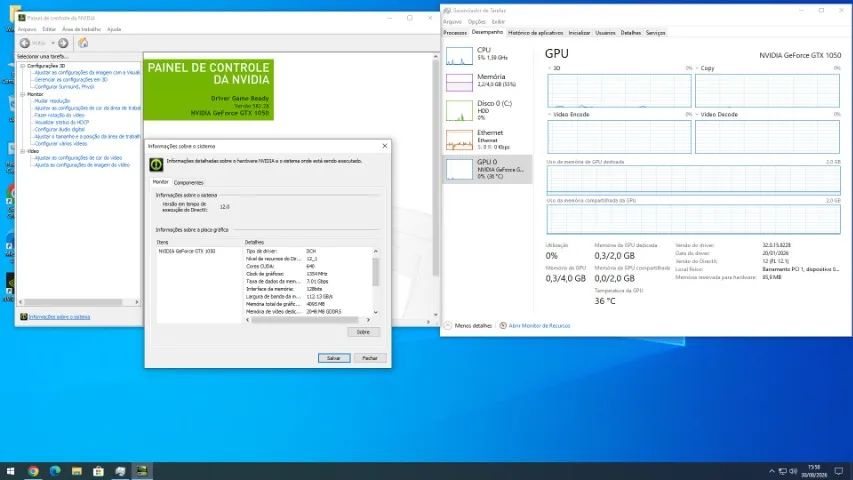
Task: Open Windows Start menu
Action: click(x=10, y=471)
